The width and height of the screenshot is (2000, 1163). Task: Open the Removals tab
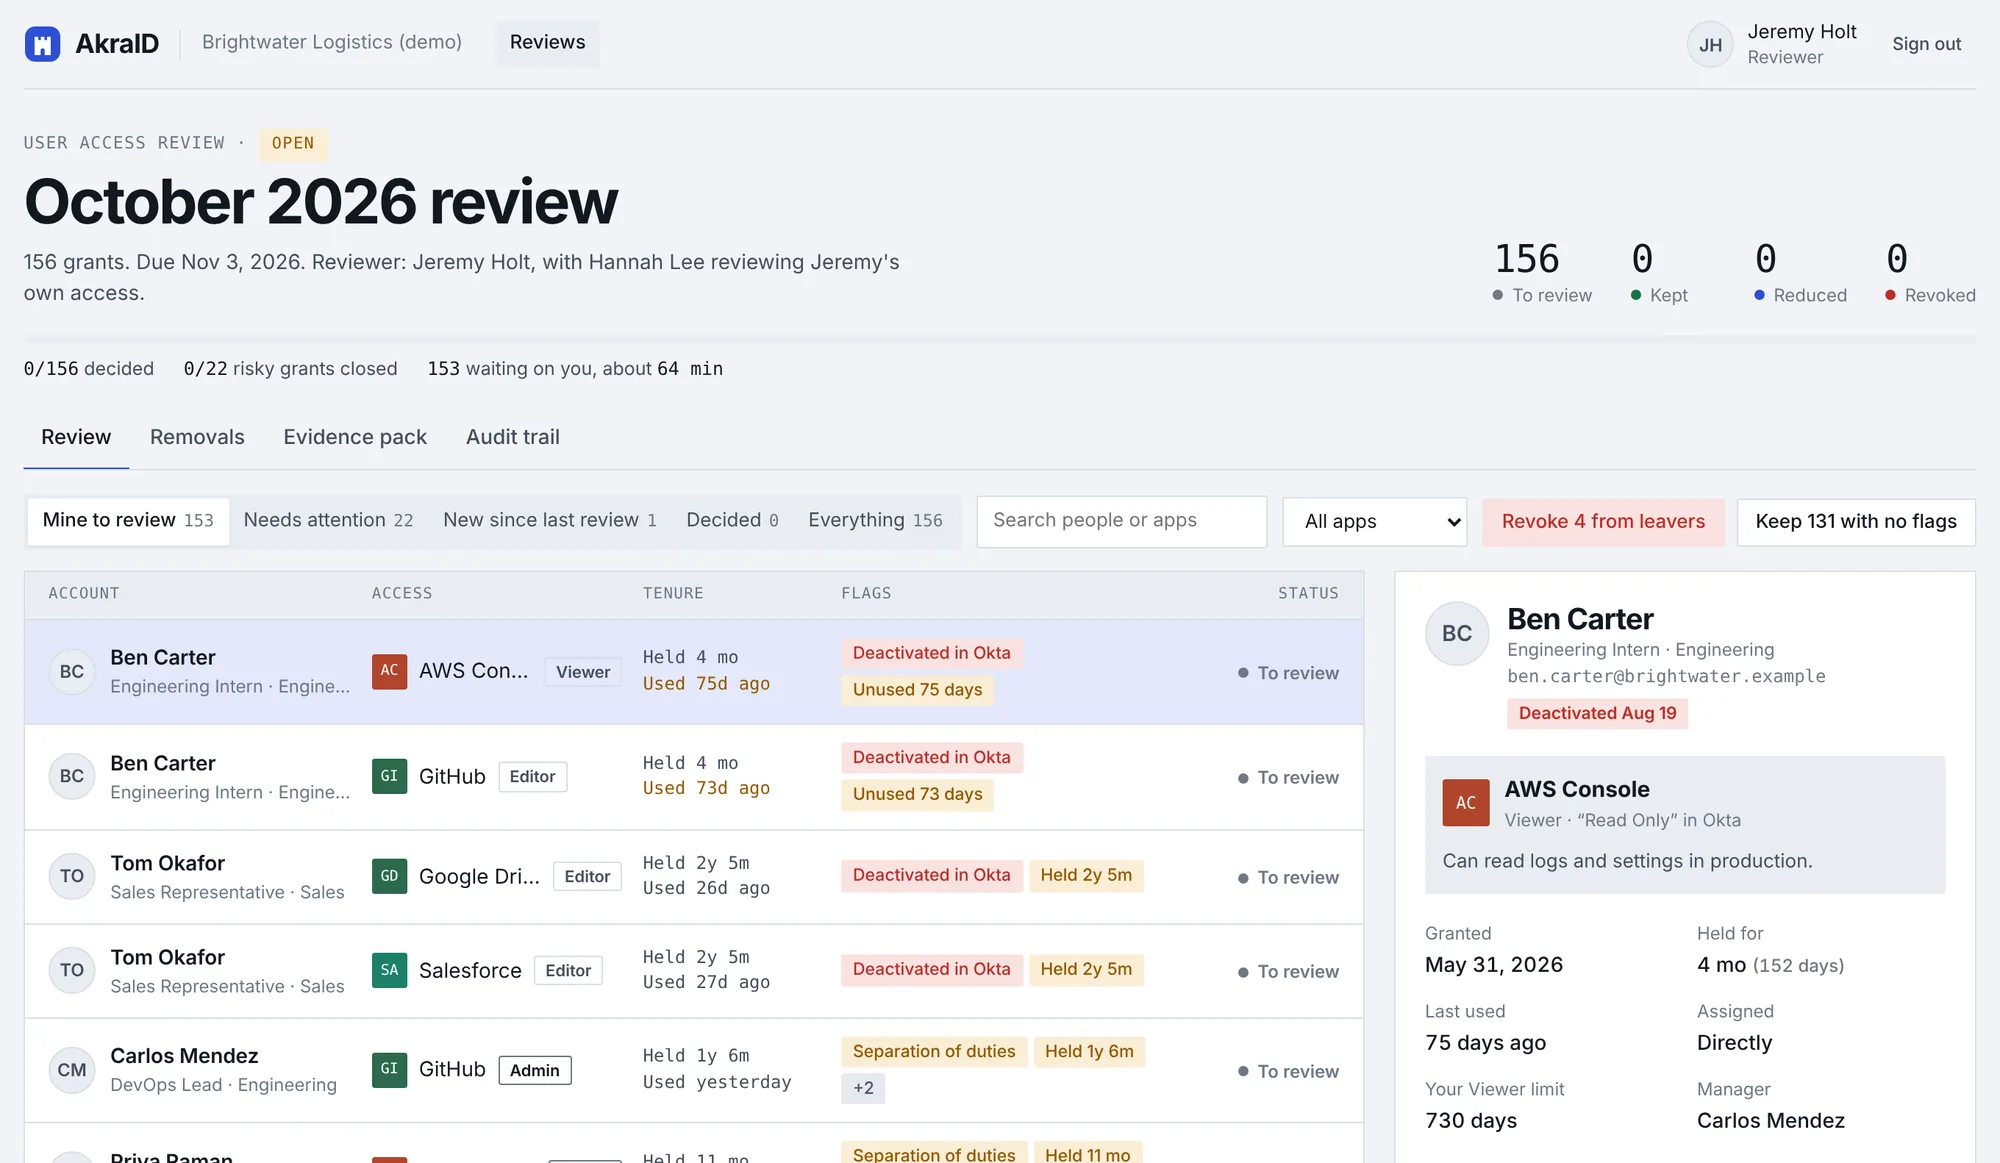(197, 437)
